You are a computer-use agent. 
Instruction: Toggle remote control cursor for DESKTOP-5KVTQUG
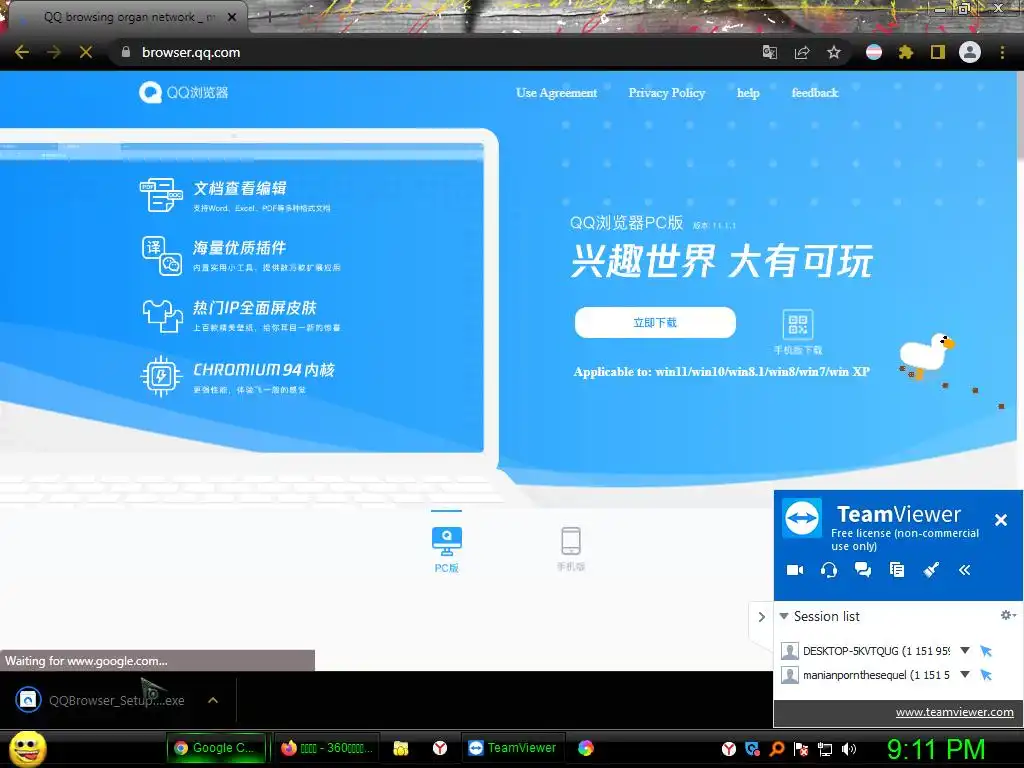tap(986, 650)
